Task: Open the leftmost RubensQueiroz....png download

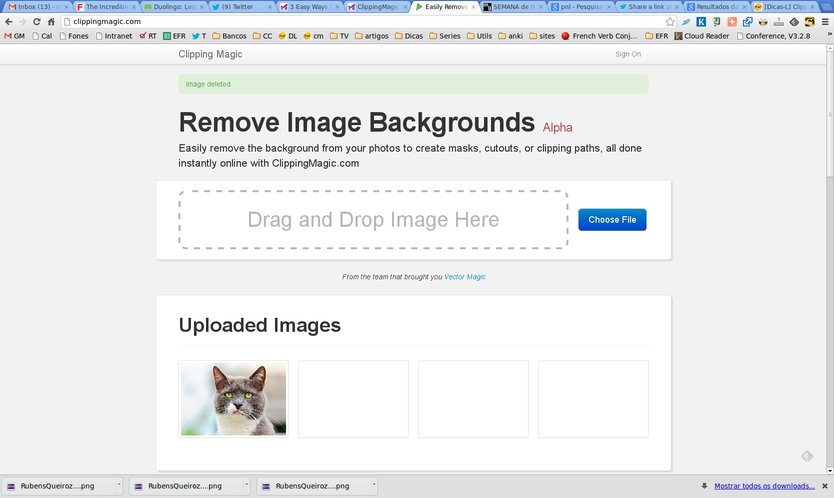Action: 57,486
